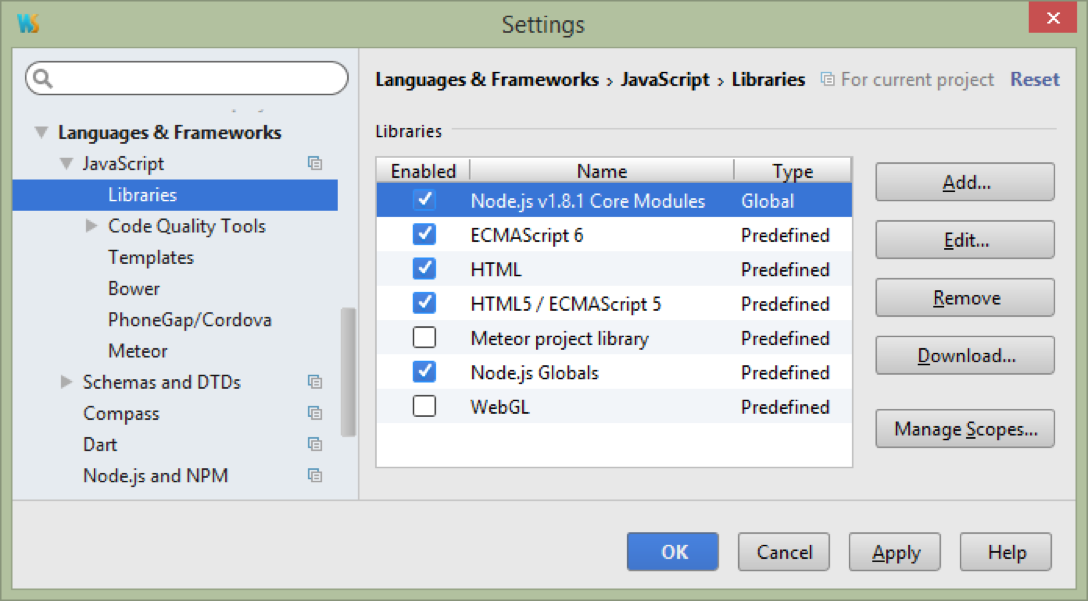Confirm settings with OK button
Image resolution: width=1088 pixels, height=601 pixels.
point(672,552)
